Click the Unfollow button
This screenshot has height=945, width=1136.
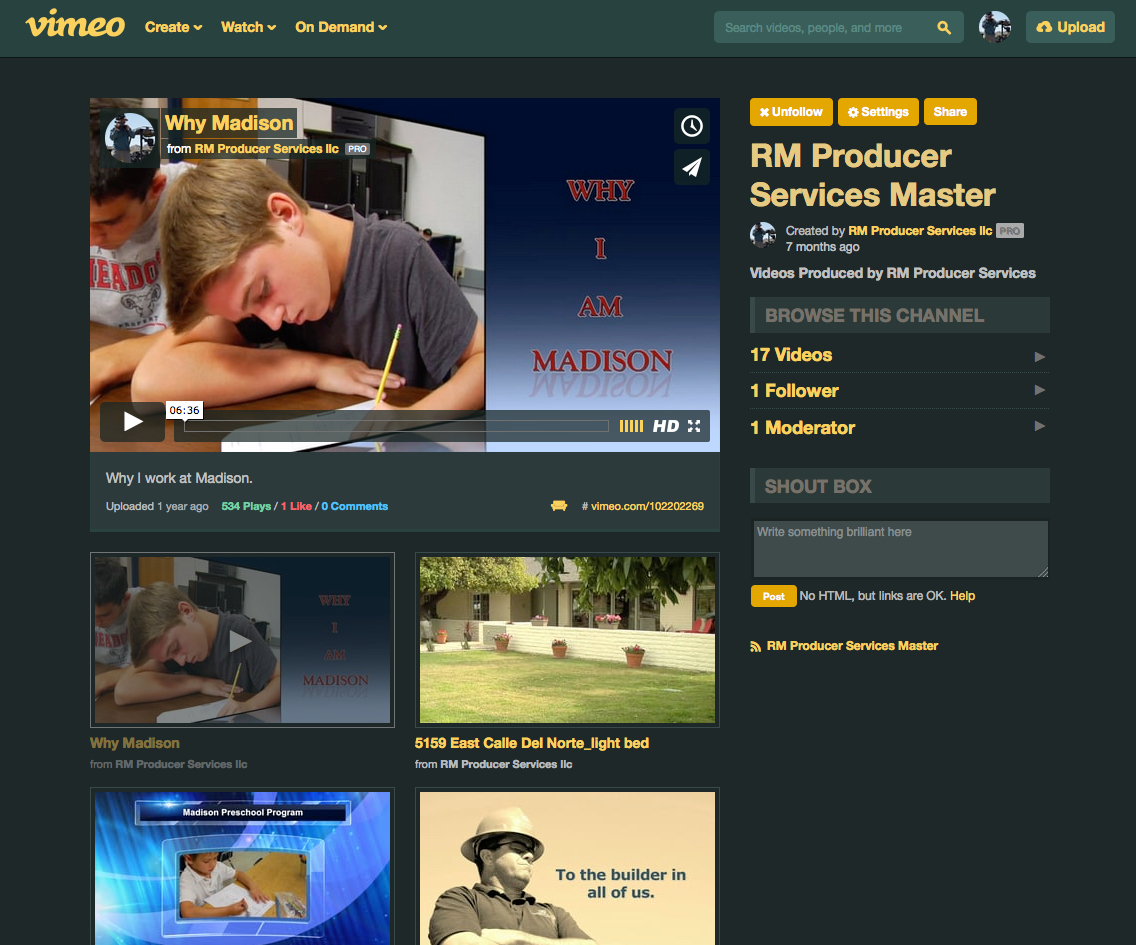tap(791, 112)
